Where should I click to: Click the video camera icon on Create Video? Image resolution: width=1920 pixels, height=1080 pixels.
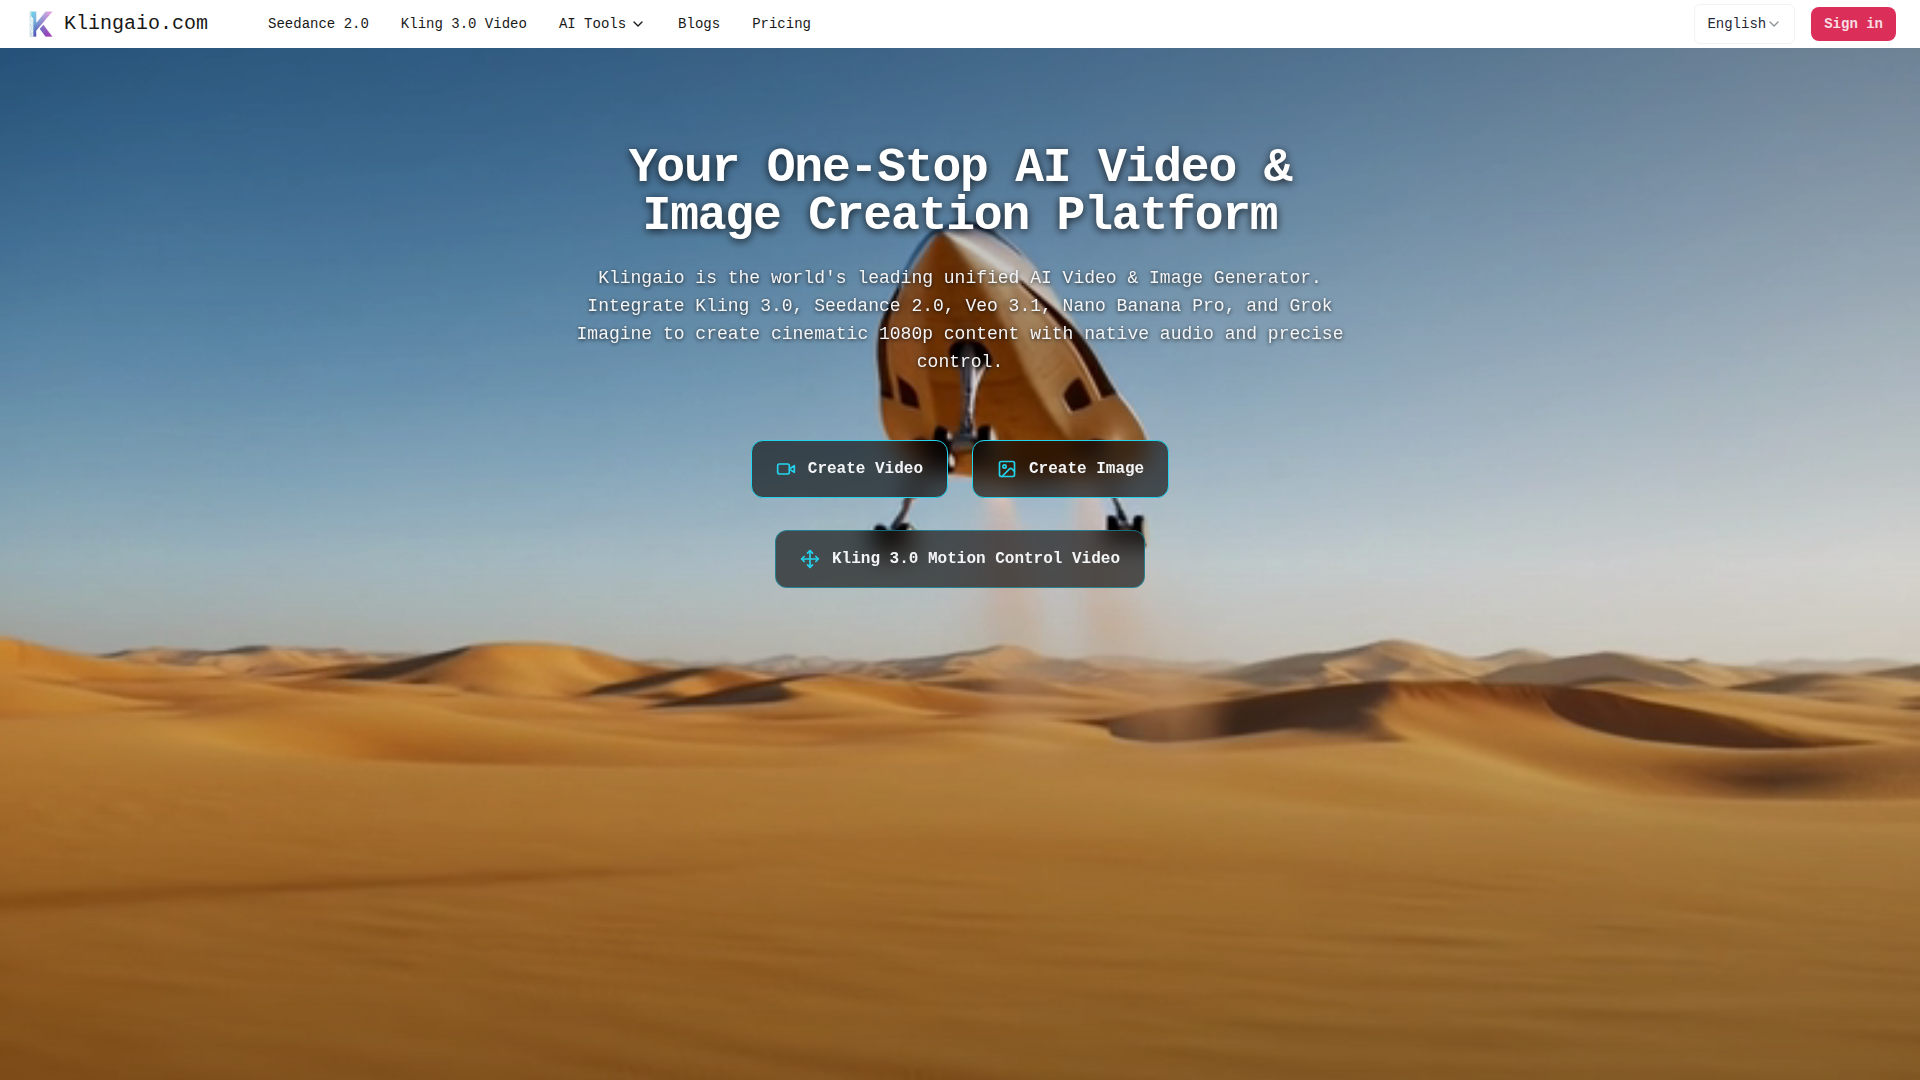pyautogui.click(x=786, y=469)
